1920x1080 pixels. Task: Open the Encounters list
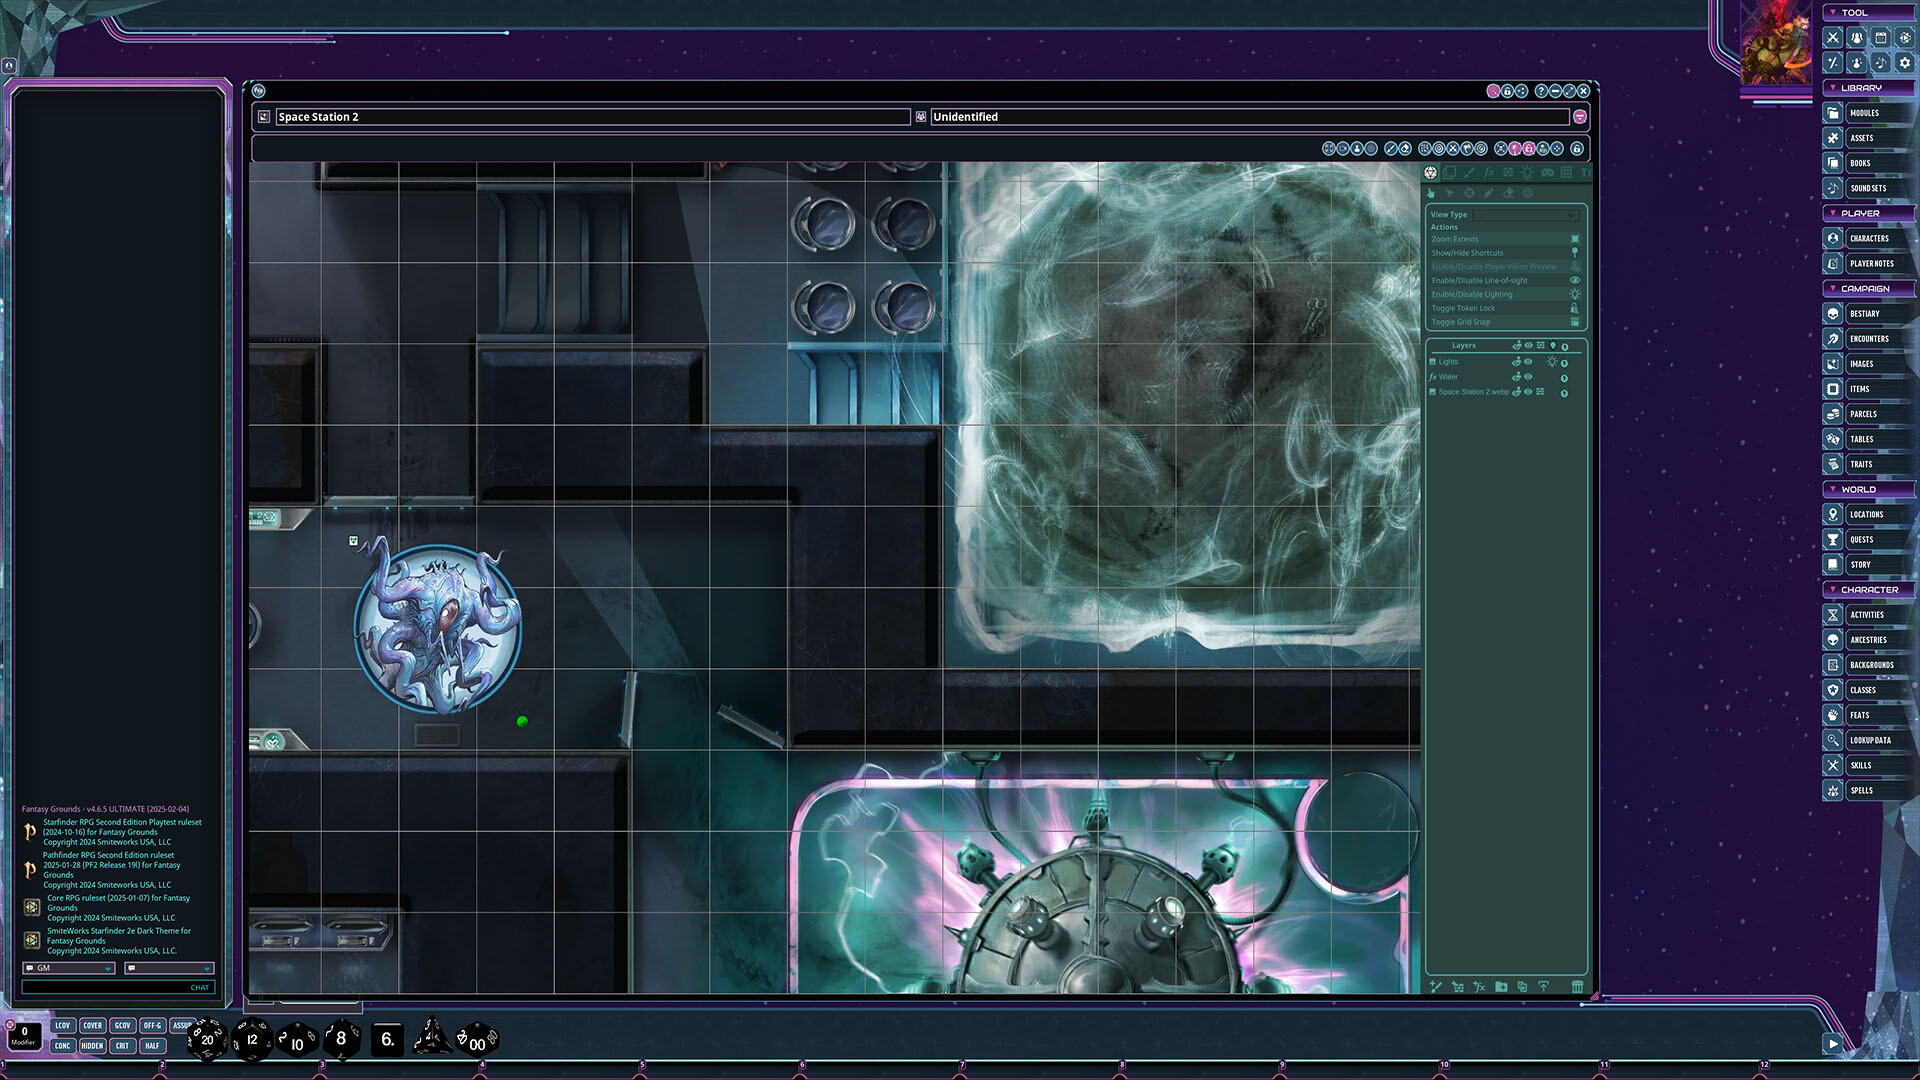(x=1868, y=339)
